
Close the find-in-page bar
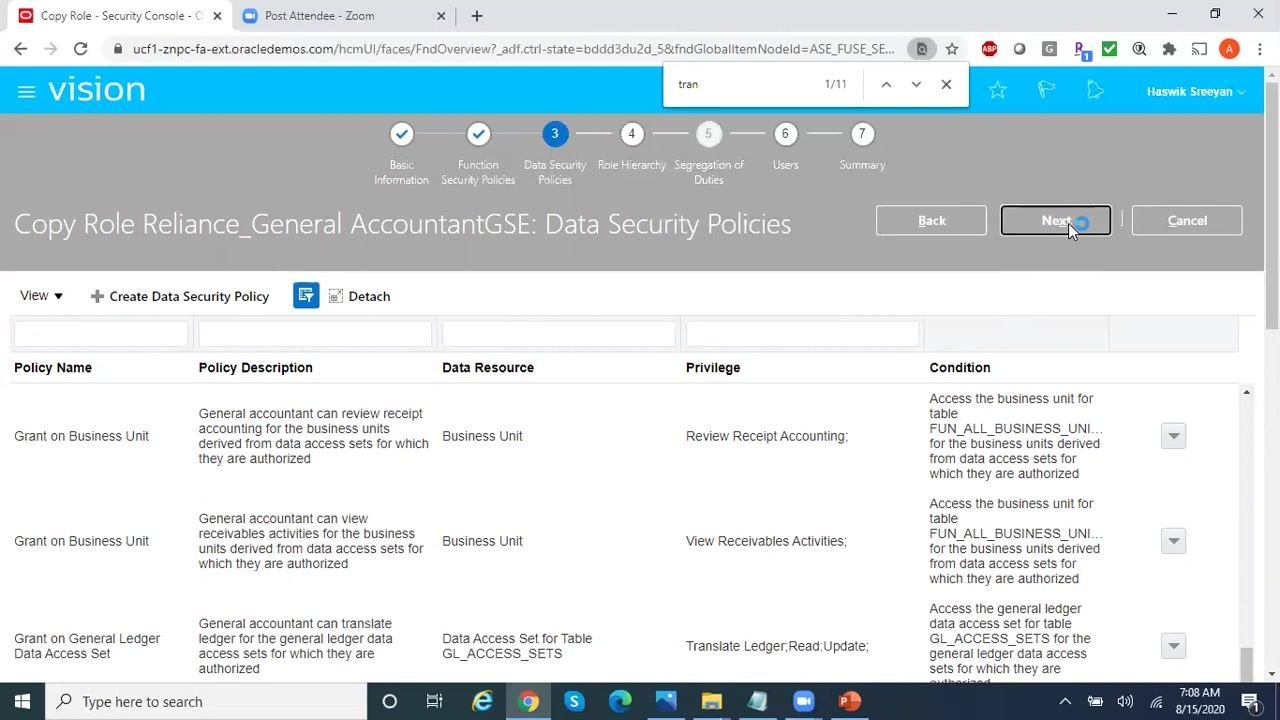tap(946, 84)
